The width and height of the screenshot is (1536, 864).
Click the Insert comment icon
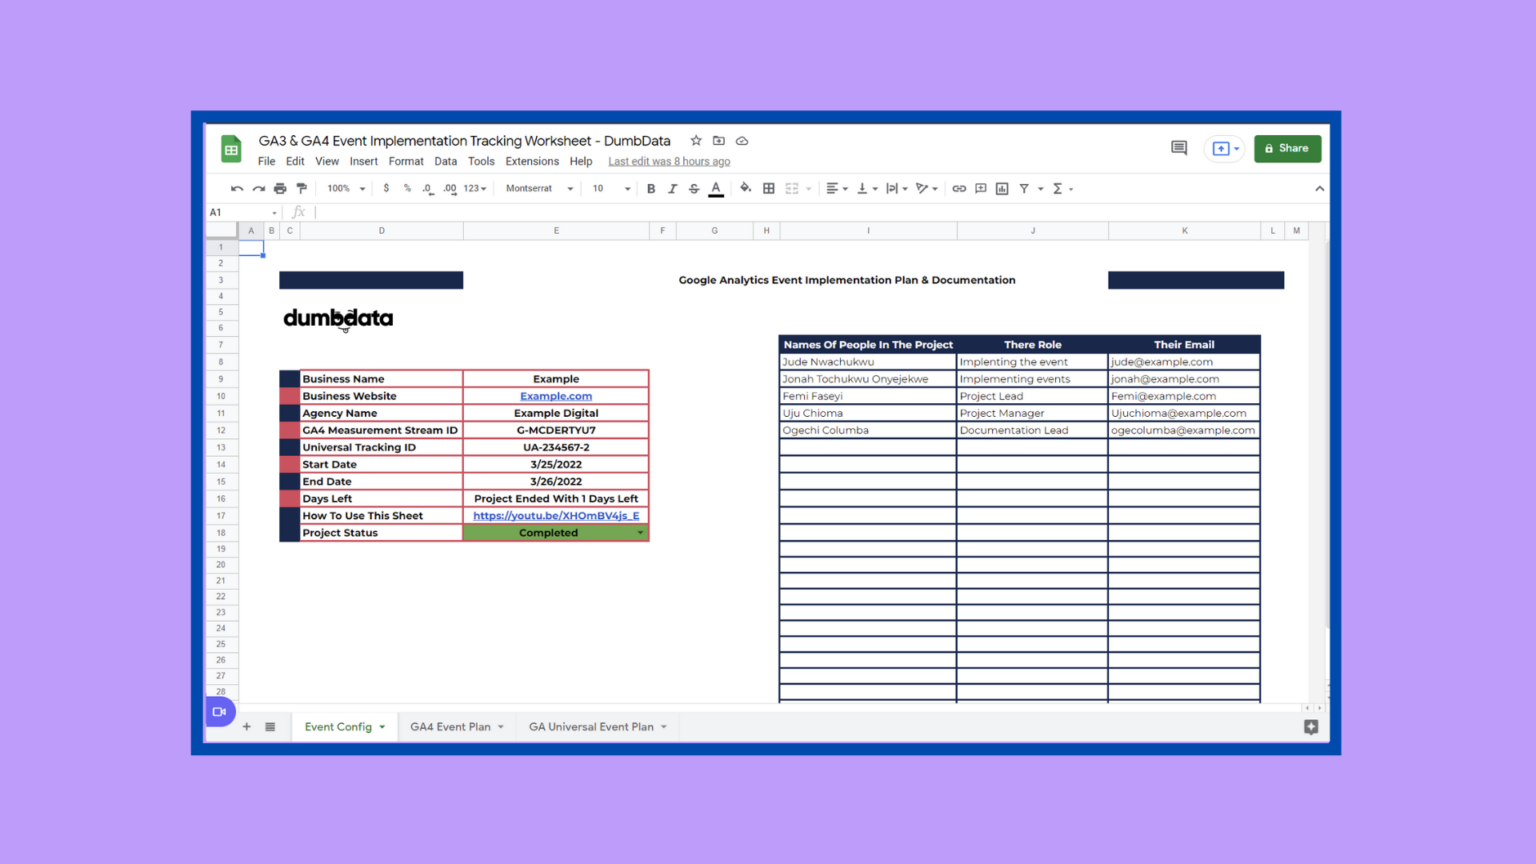[981, 188]
